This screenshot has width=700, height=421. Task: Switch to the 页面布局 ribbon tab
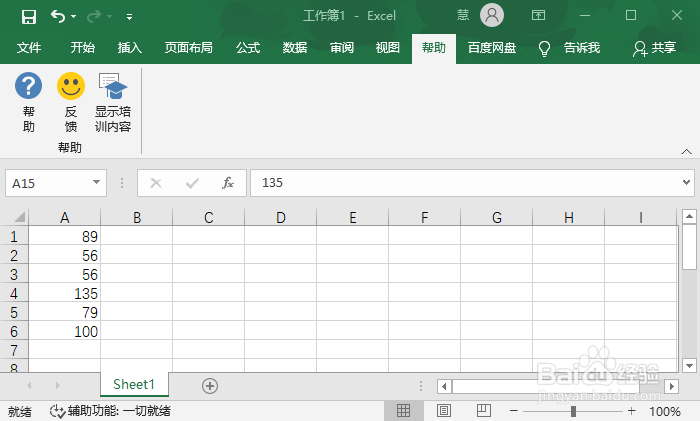(188, 47)
